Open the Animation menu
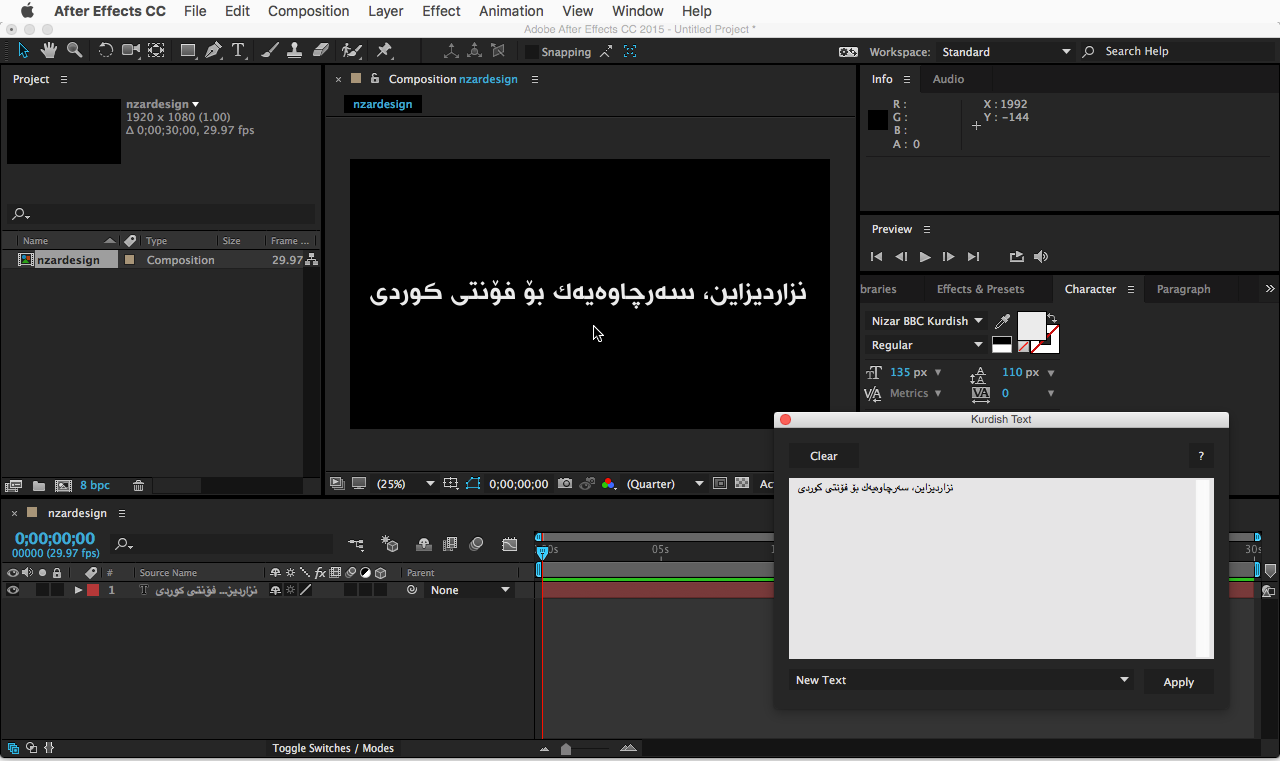 (511, 11)
